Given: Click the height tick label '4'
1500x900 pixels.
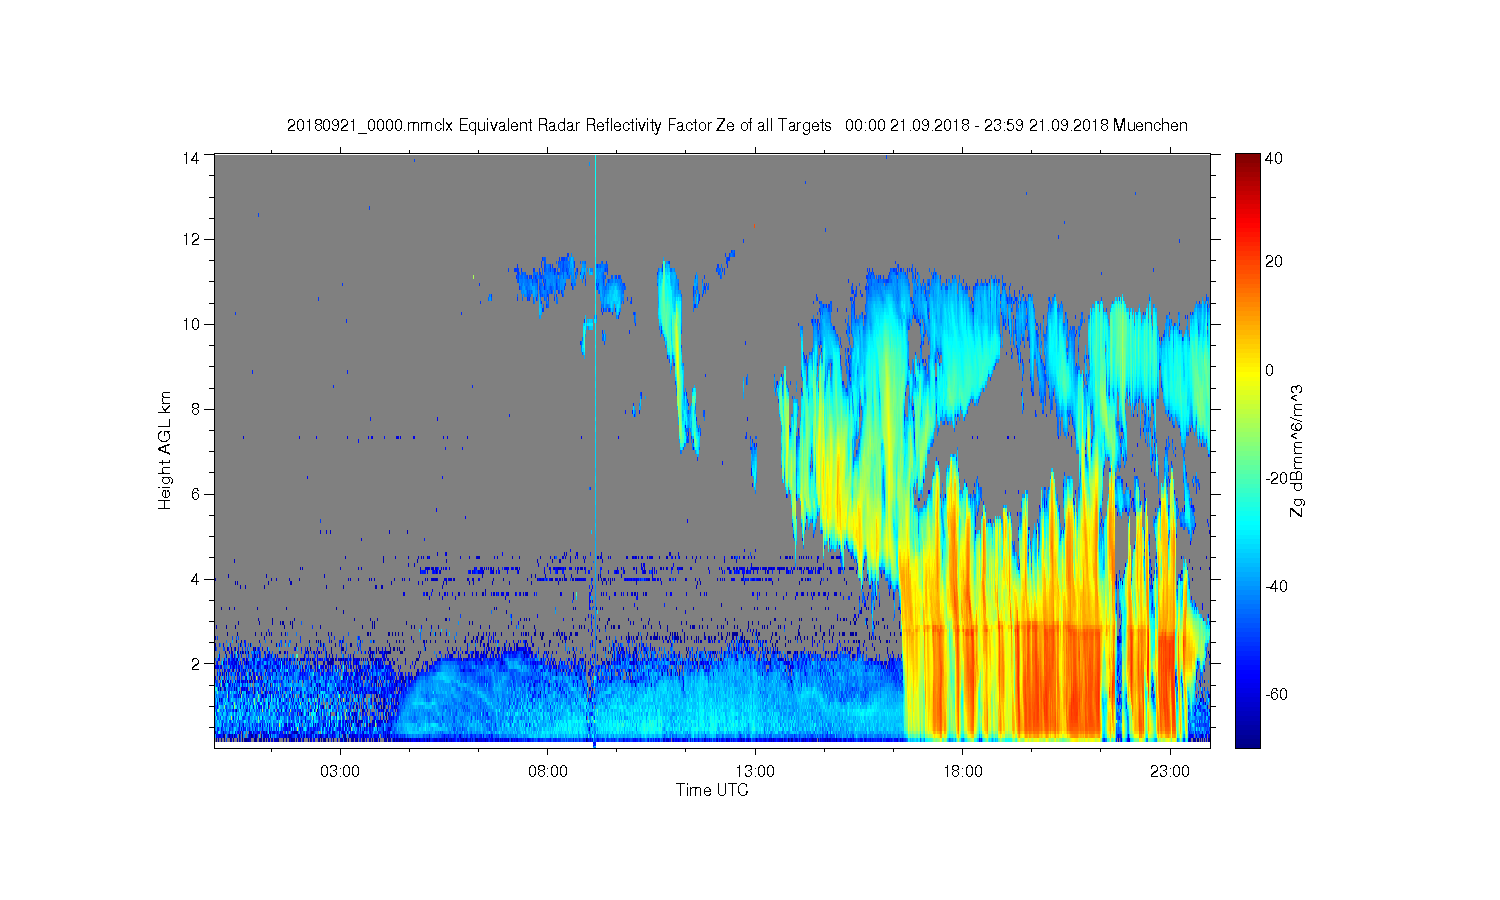Looking at the screenshot, I should (196, 579).
